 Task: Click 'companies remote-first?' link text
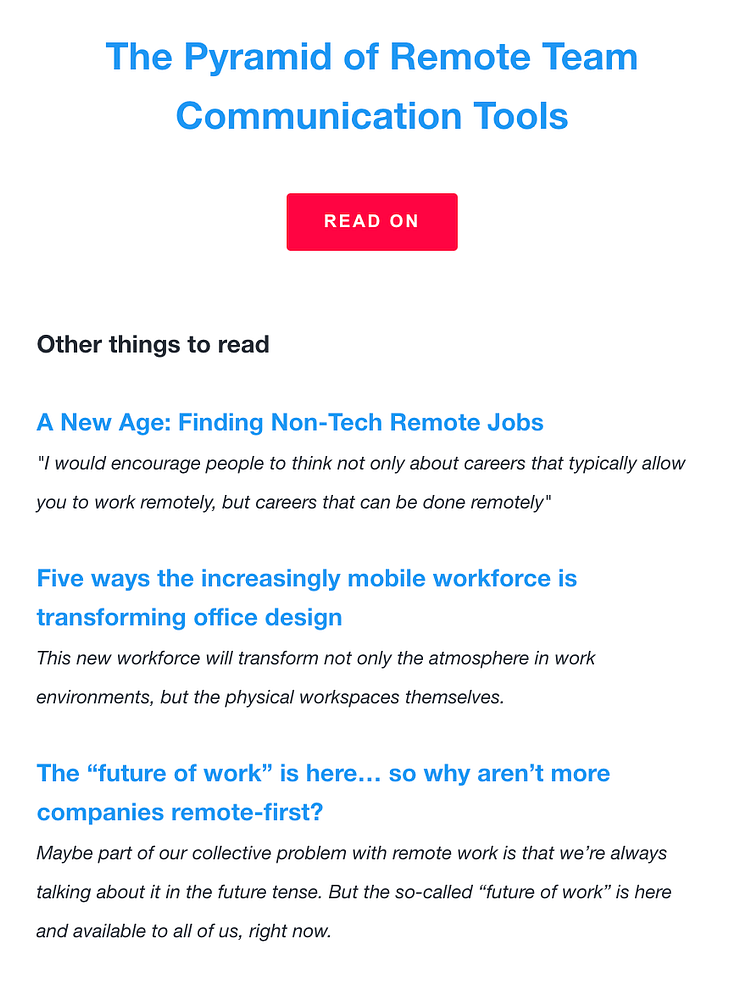point(180,812)
